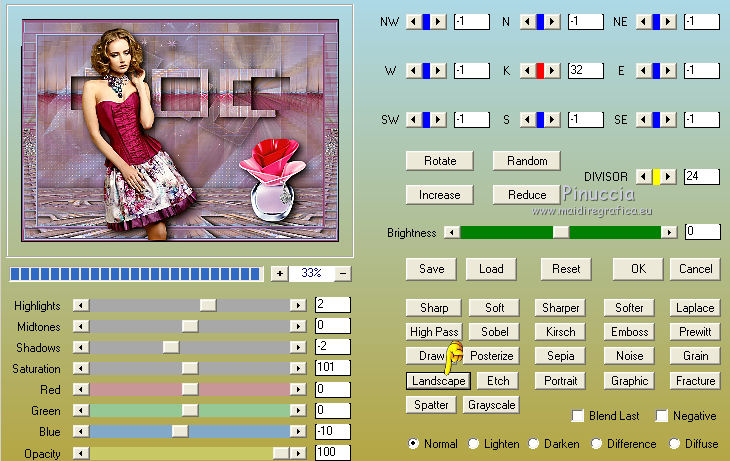Select the Darken blend mode radio
Viewport: 730px width, 461px height.
click(534, 444)
